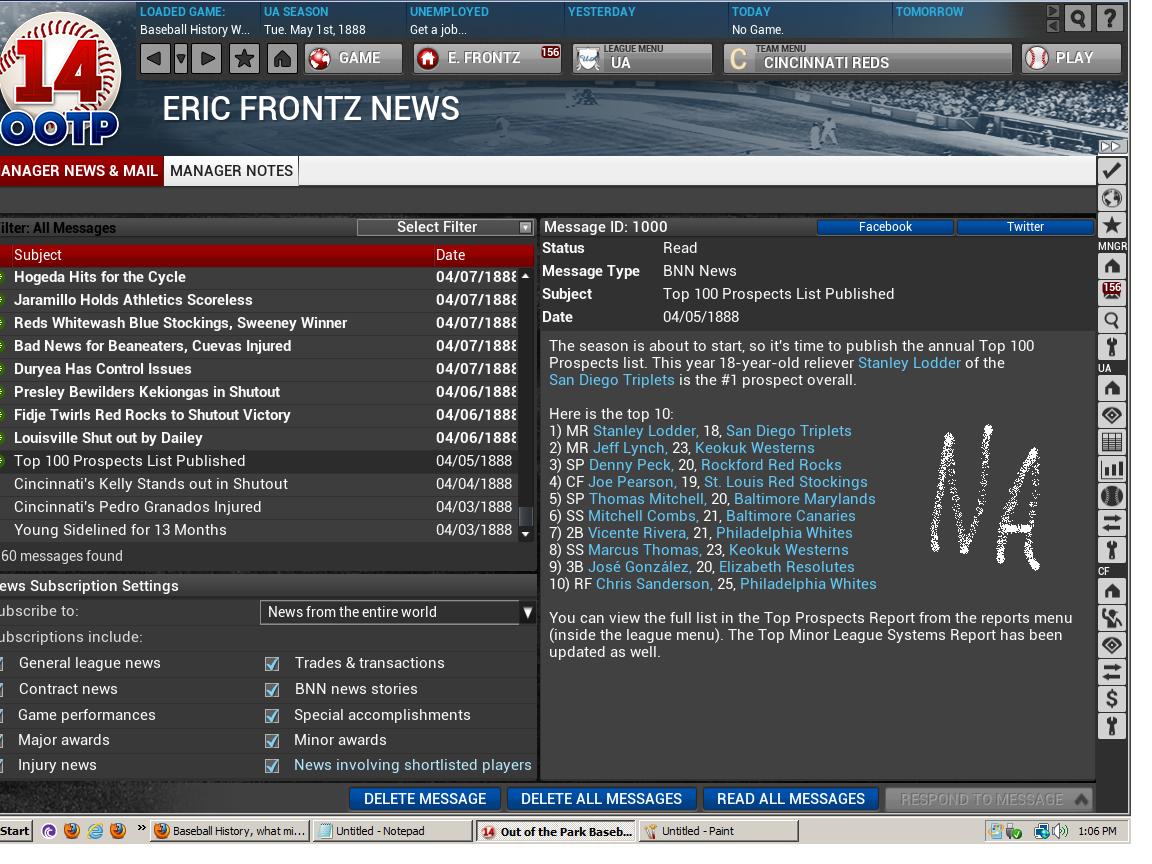Toggle the BNN news stories checkbox

pyautogui.click(x=272, y=689)
